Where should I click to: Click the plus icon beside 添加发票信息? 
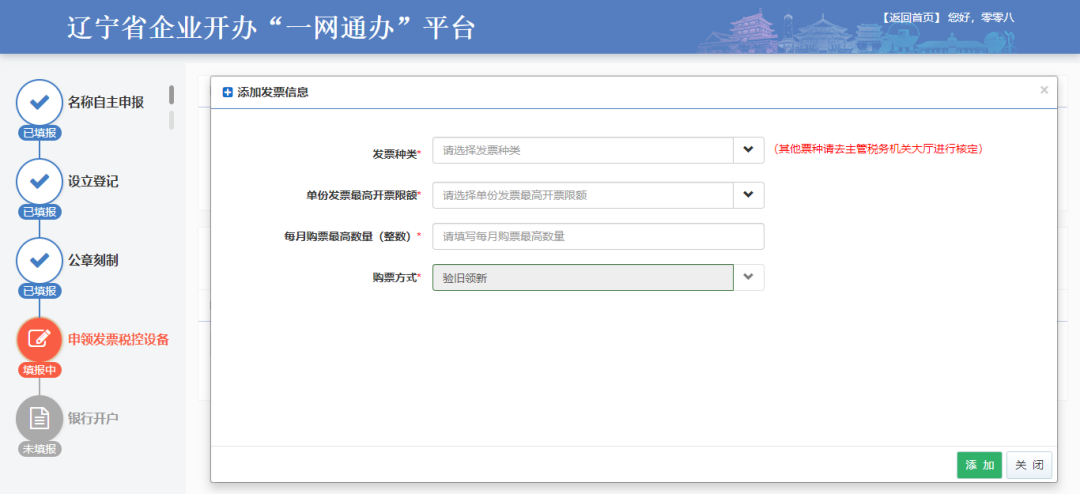point(228,92)
